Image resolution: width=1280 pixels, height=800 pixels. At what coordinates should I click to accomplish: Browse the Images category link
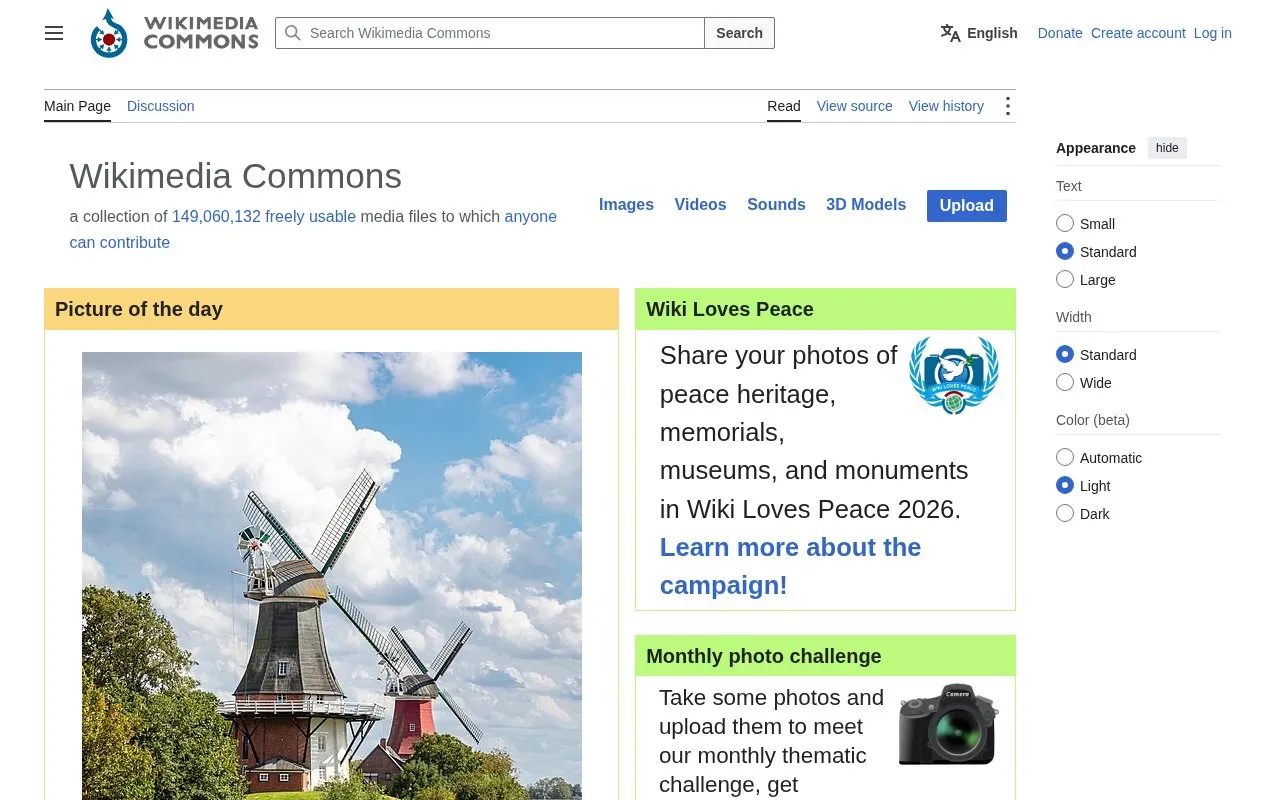tap(626, 205)
